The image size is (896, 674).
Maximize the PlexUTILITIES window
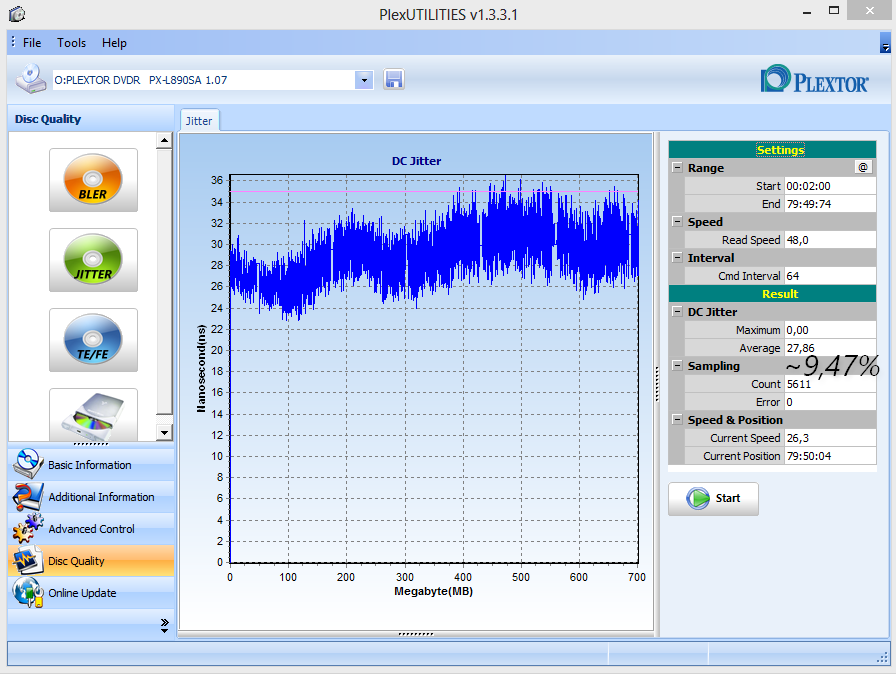pos(834,11)
